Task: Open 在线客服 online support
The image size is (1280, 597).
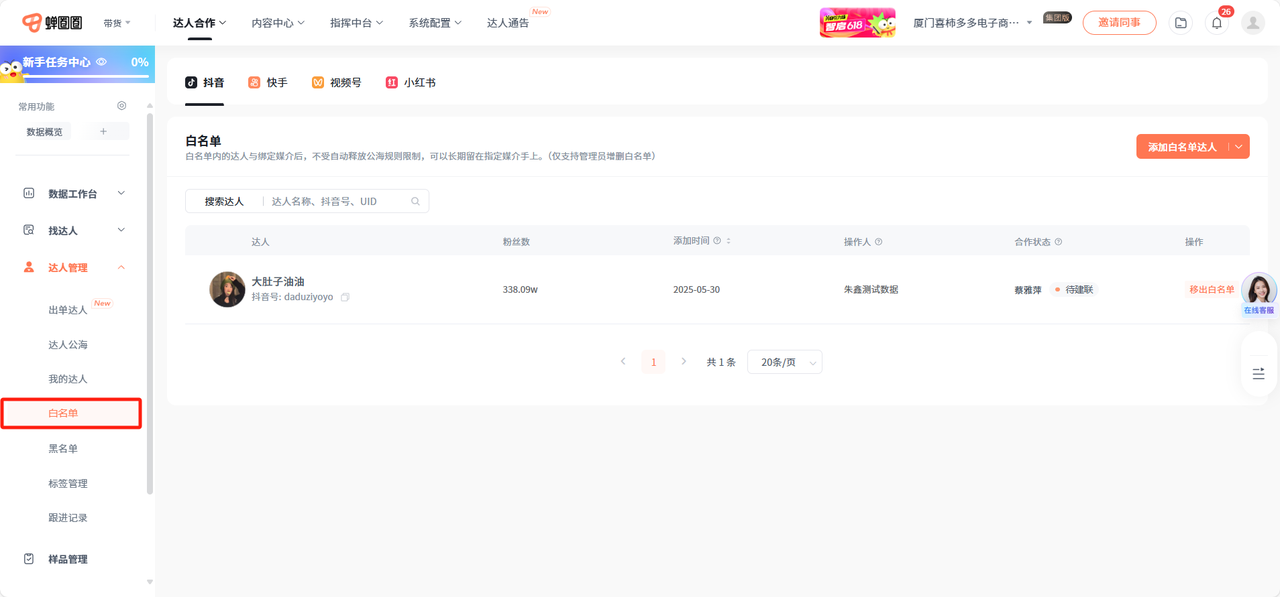Action: (x=1258, y=294)
